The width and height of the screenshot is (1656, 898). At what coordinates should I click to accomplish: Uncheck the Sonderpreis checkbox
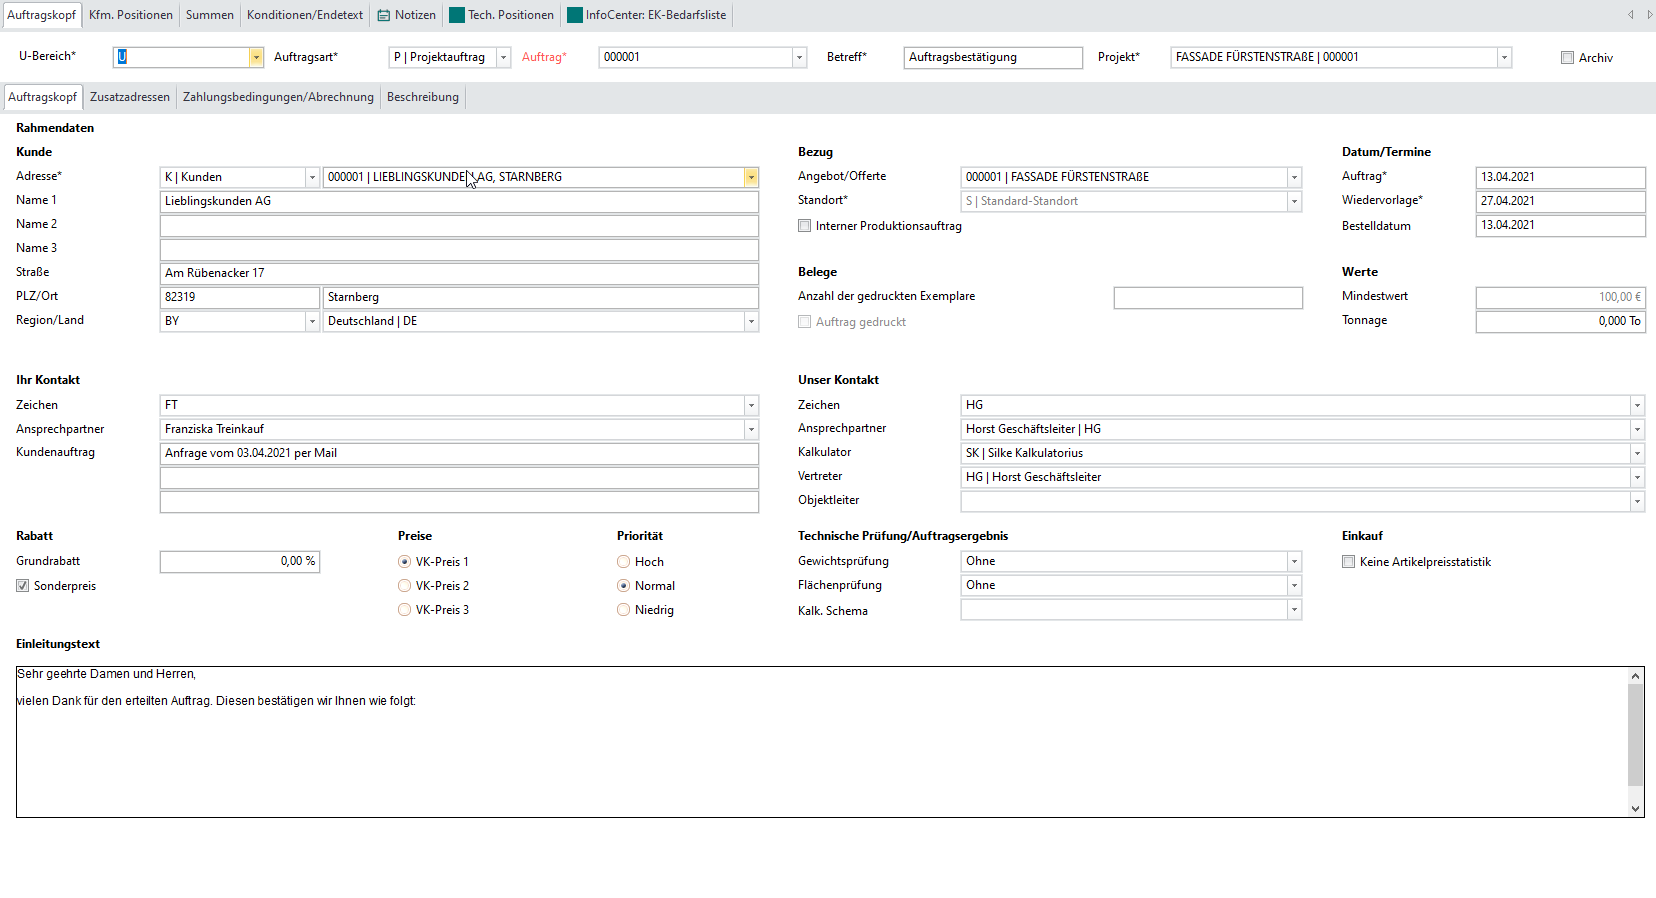pyautogui.click(x=23, y=586)
